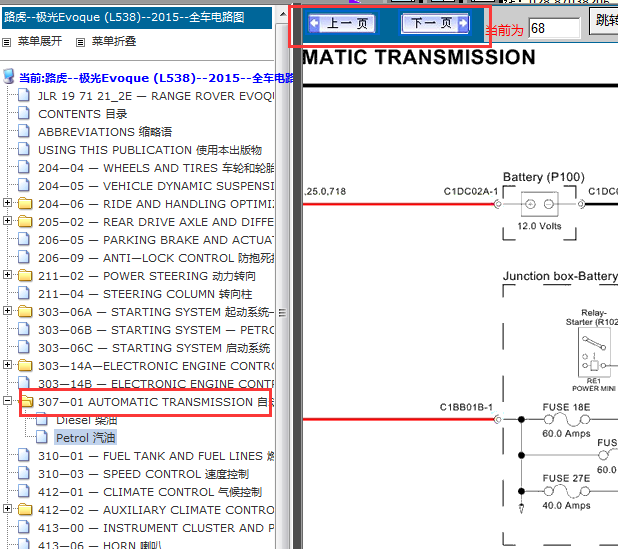Open 206-09 ANTI-LOCK CONTROL page
Image resolution: width=618 pixels, height=549 pixels.
(156, 258)
